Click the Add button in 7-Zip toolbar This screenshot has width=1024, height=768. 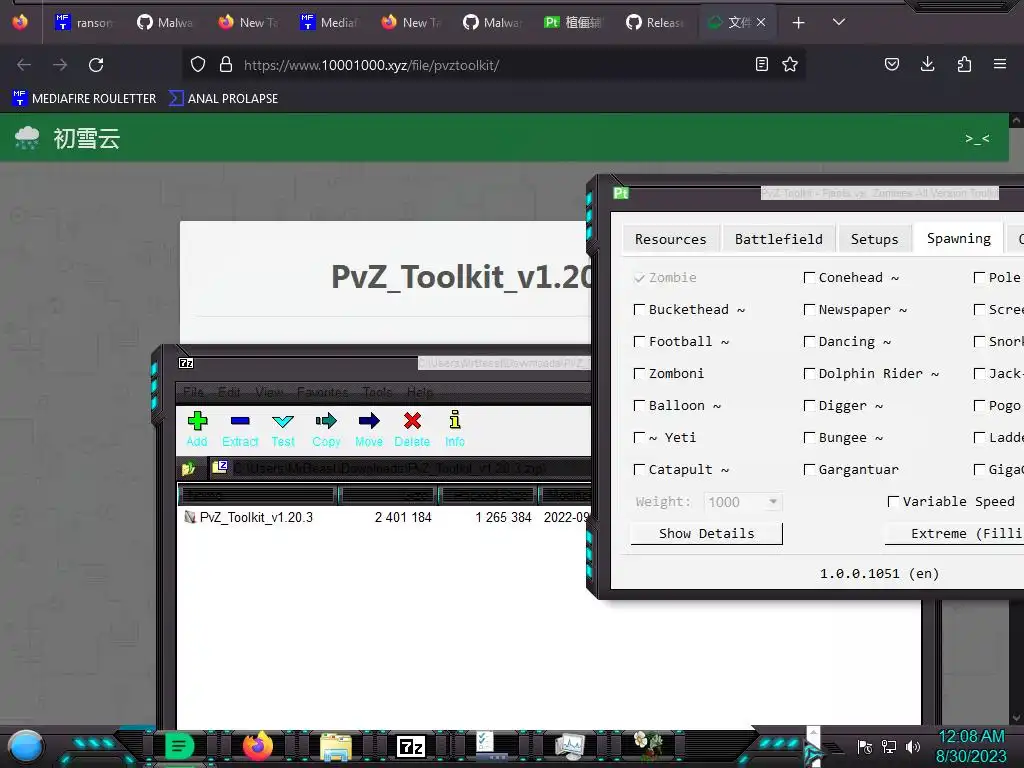coord(197,429)
